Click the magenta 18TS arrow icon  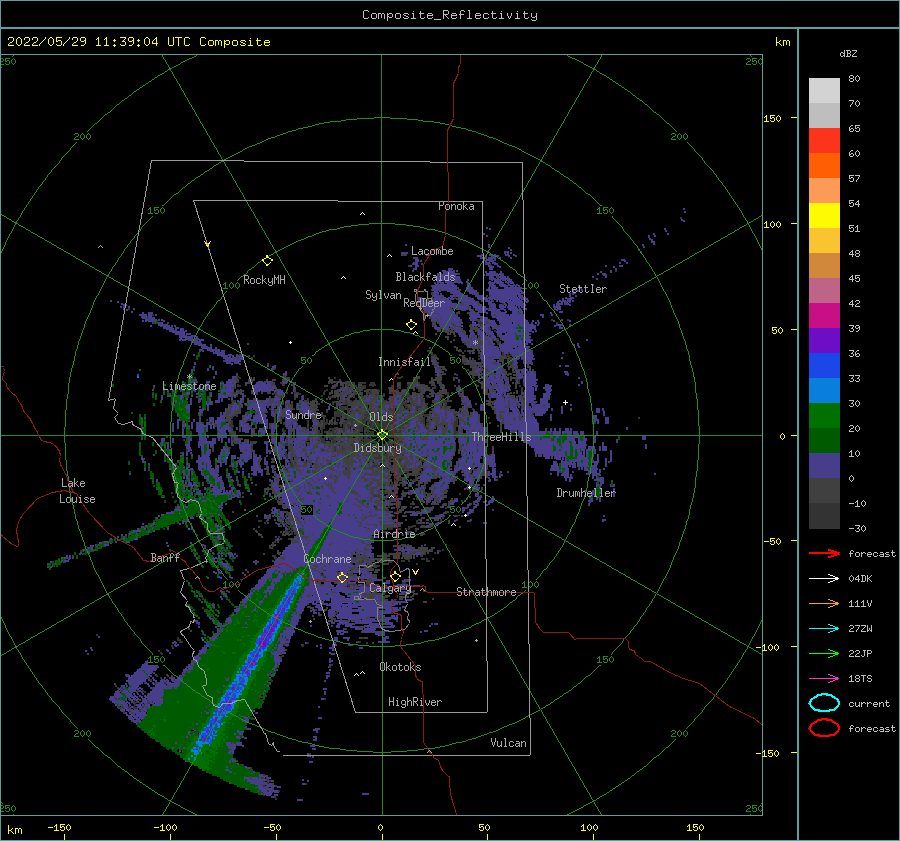[824, 679]
